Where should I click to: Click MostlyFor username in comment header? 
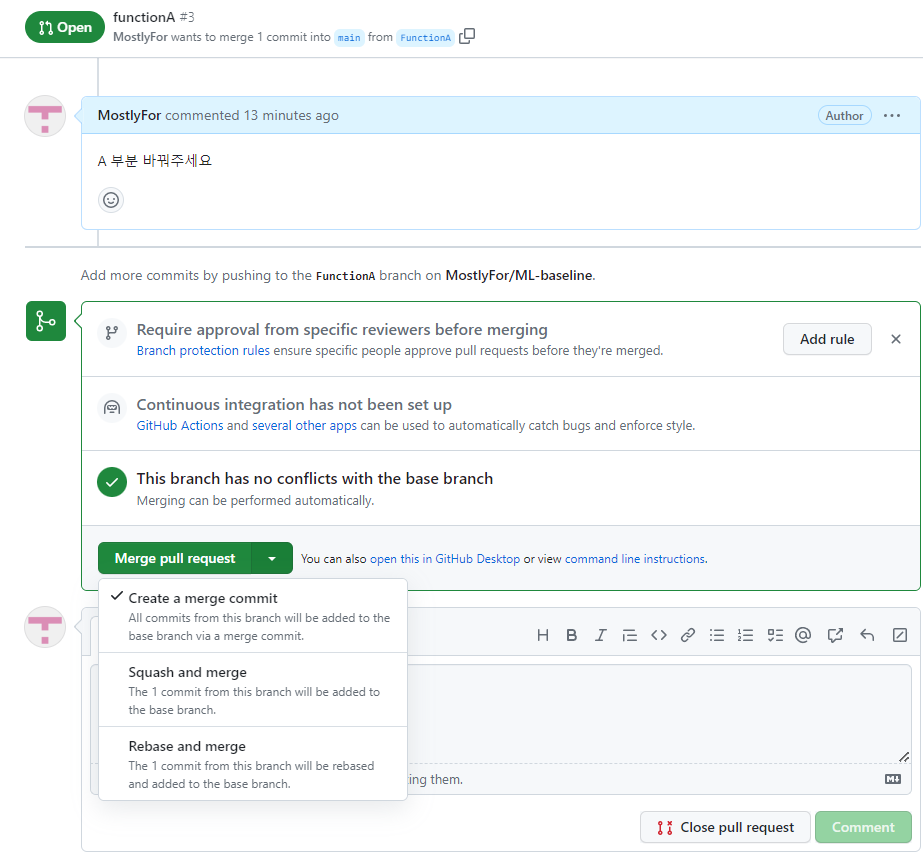(x=130, y=115)
